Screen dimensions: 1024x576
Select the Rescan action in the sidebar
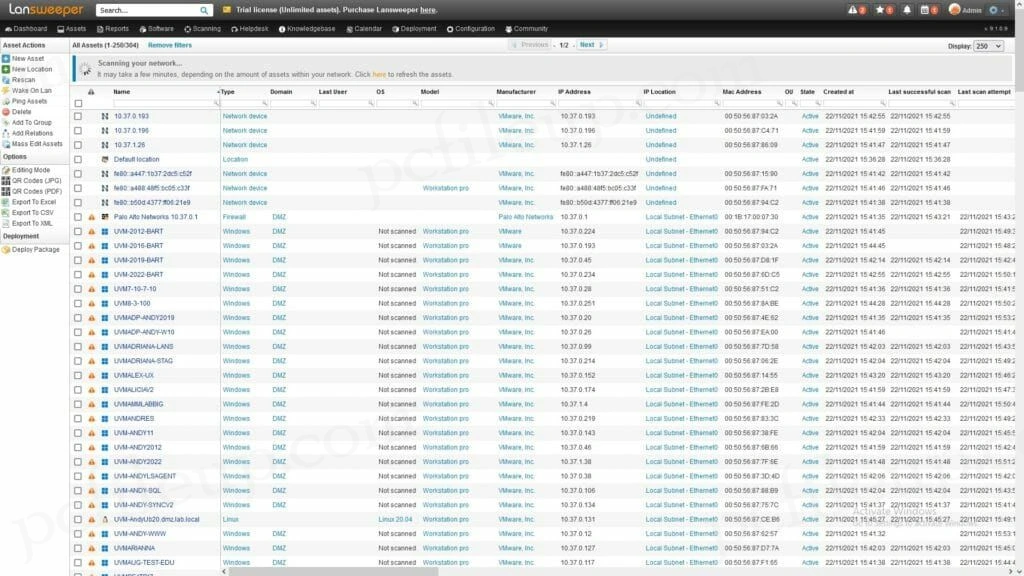coord(35,78)
